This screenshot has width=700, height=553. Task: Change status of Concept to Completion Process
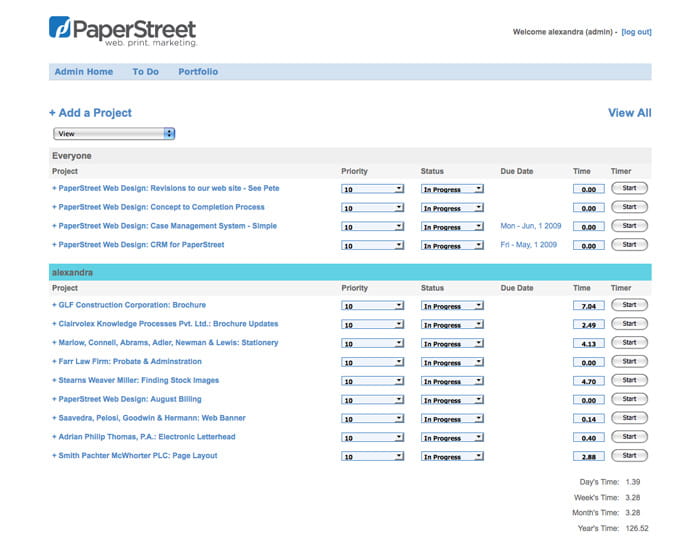(x=452, y=208)
